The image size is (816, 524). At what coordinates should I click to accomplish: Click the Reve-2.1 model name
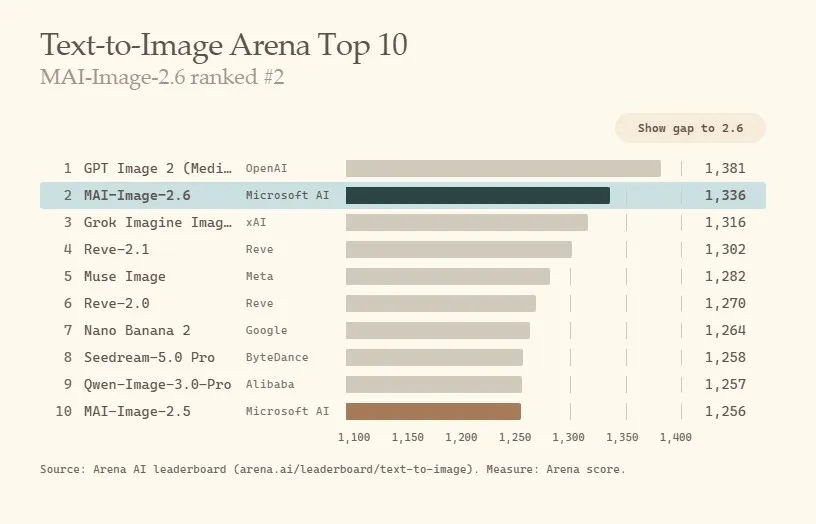[x=117, y=249]
